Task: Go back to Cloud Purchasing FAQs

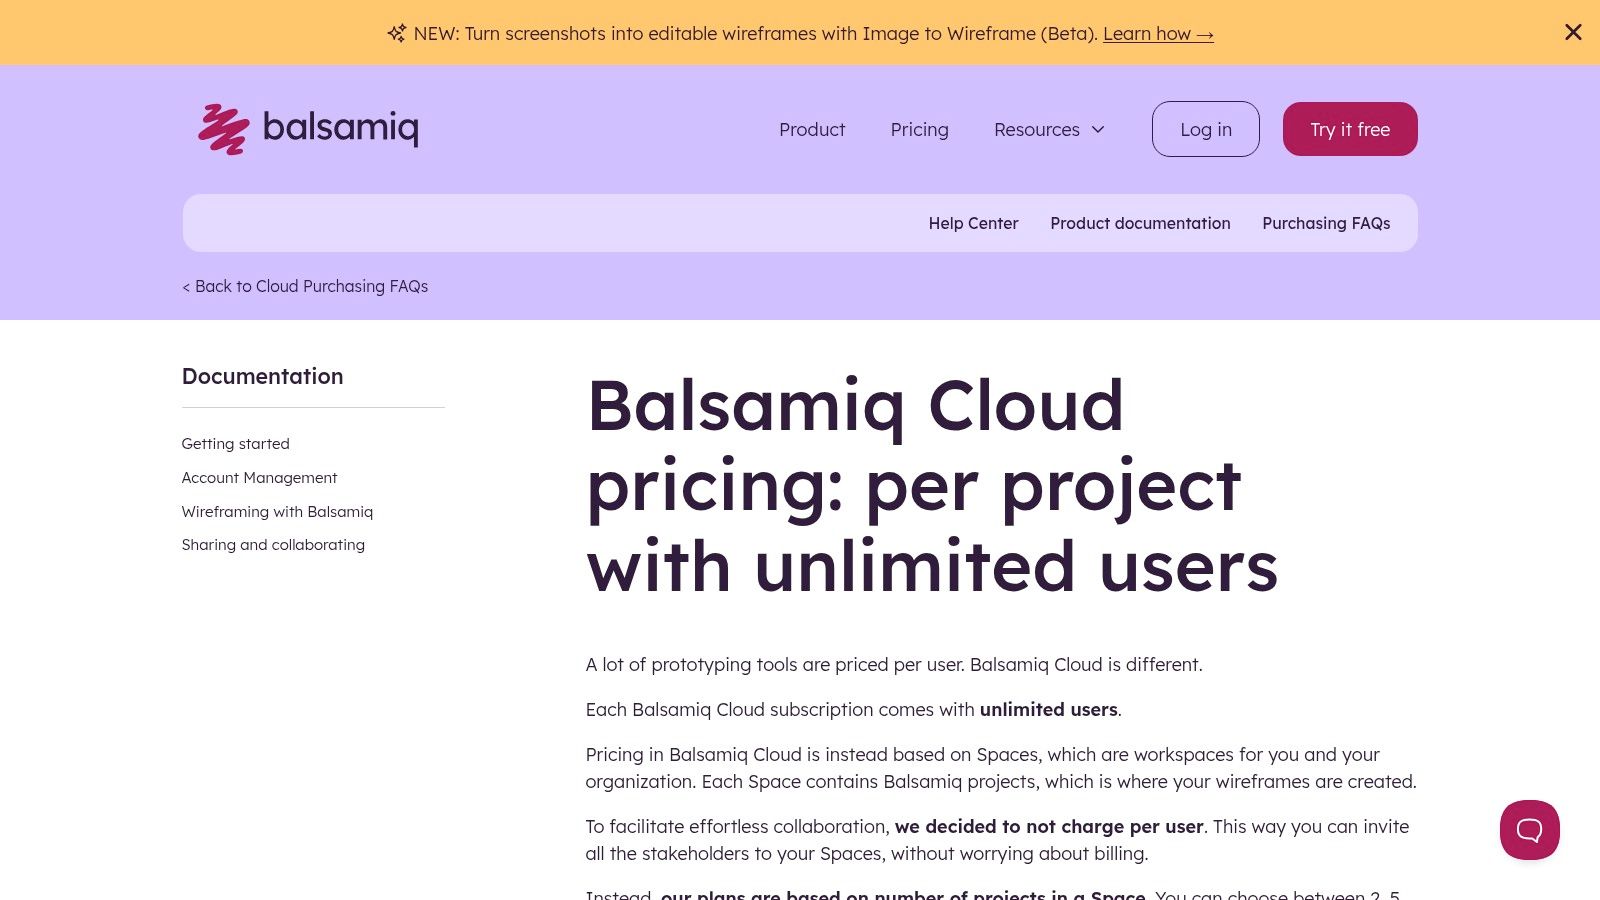Action: coord(305,286)
